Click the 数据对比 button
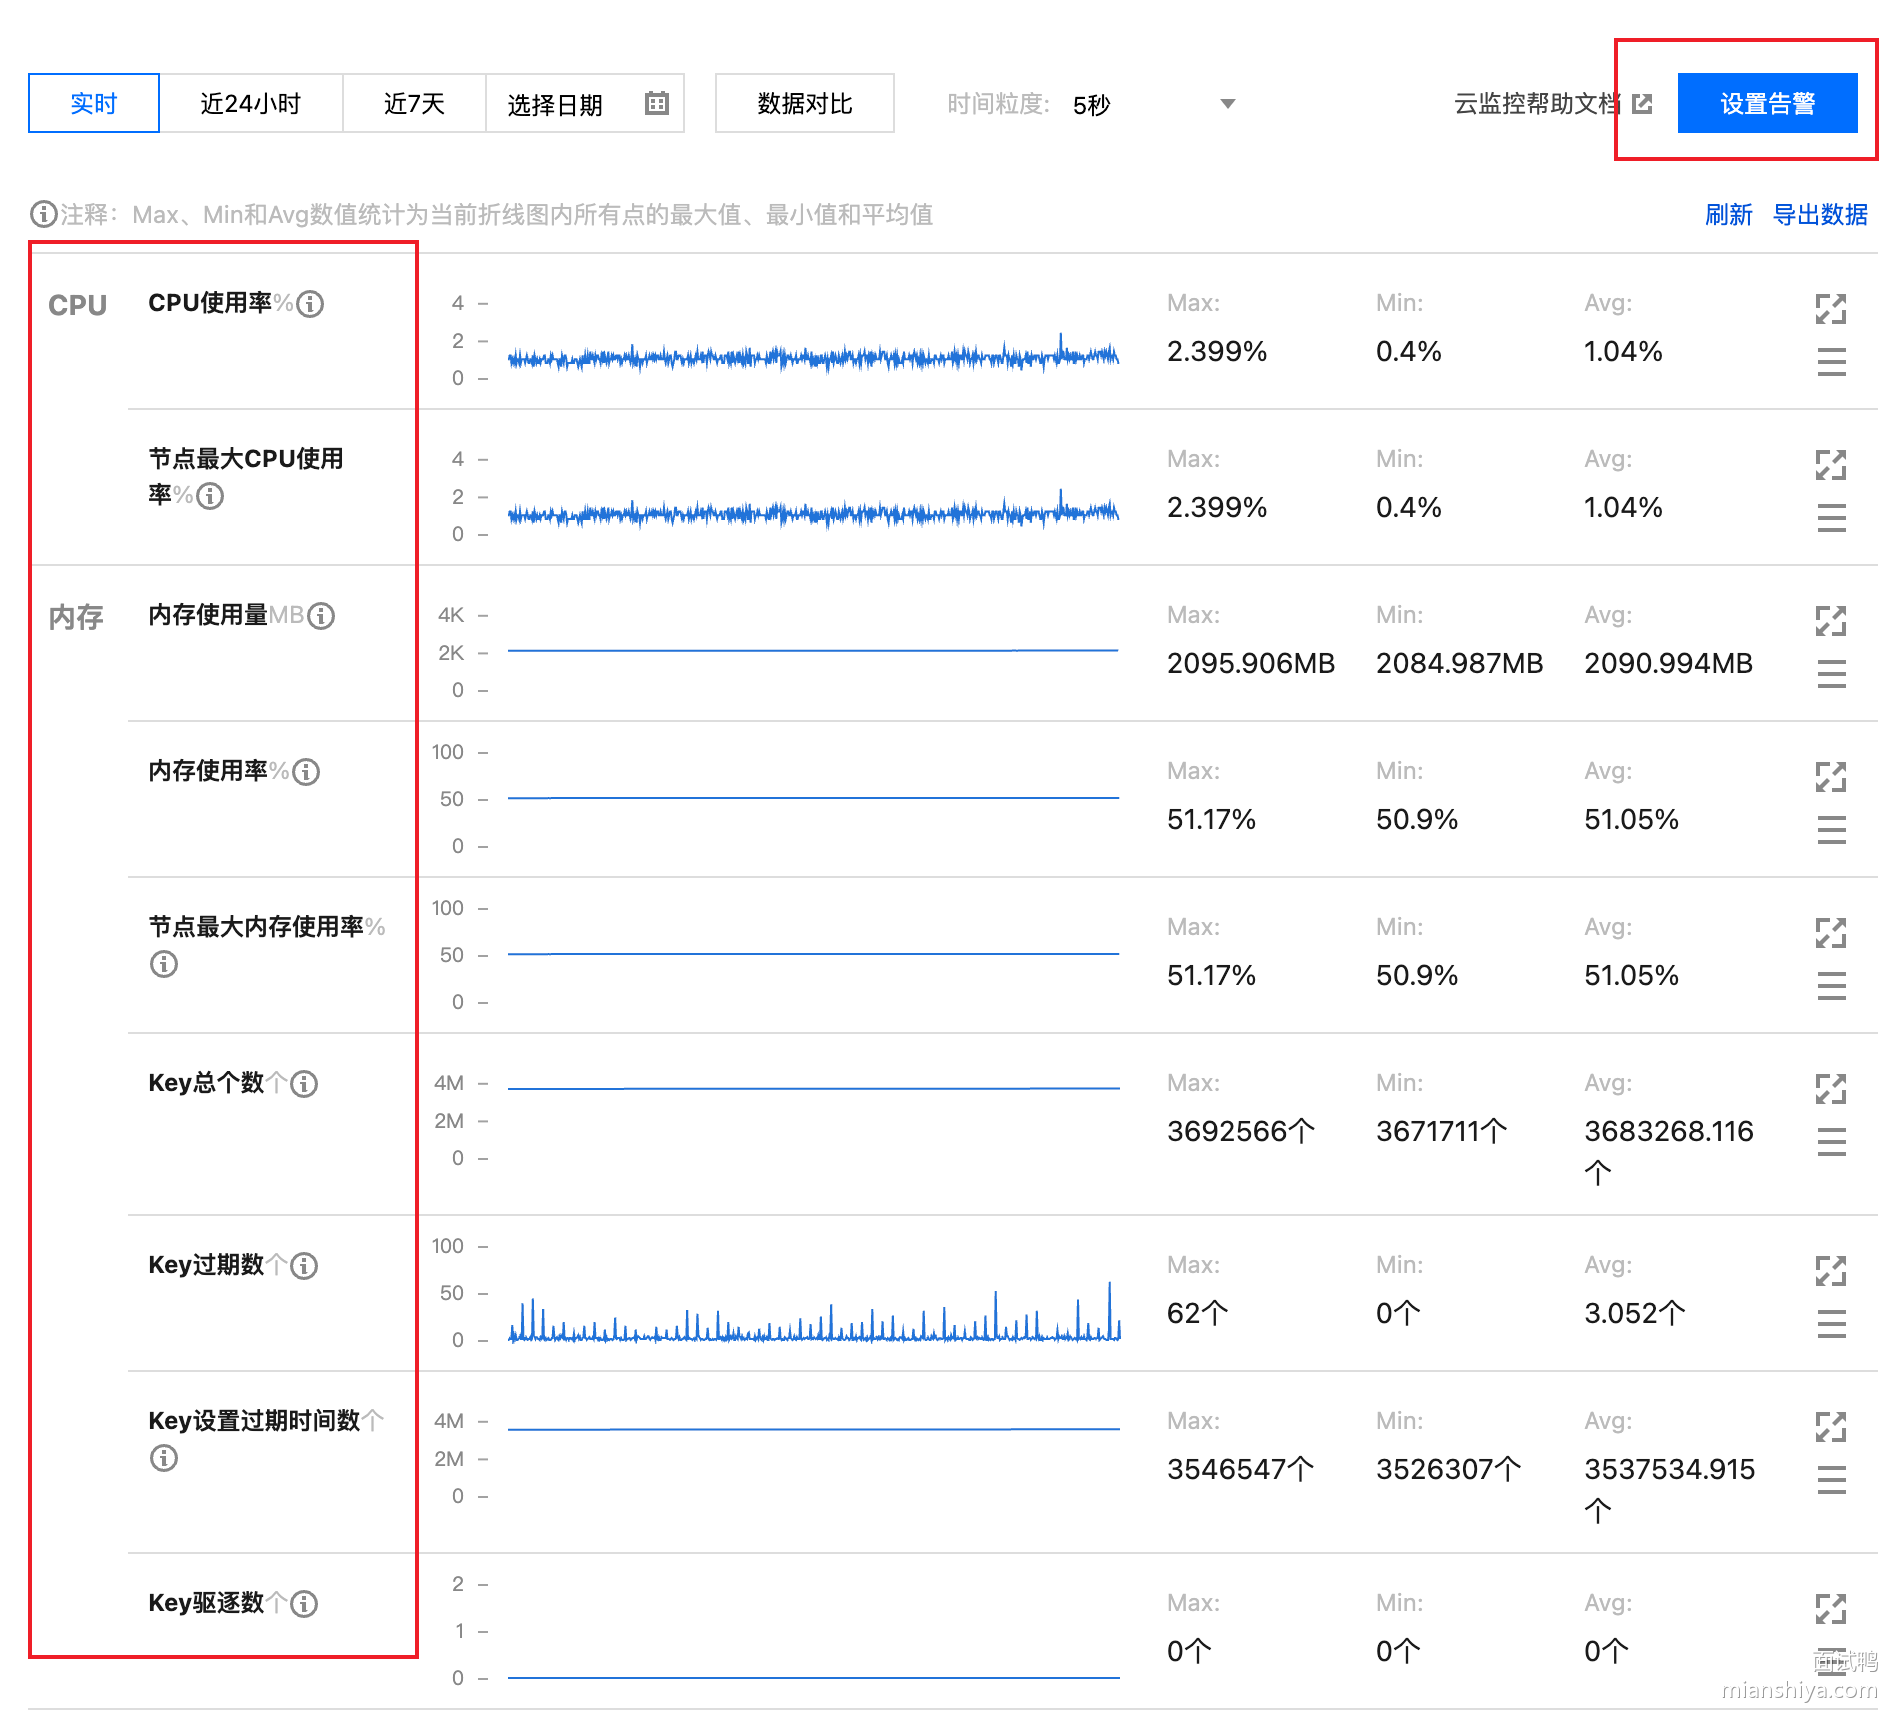 click(804, 104)
